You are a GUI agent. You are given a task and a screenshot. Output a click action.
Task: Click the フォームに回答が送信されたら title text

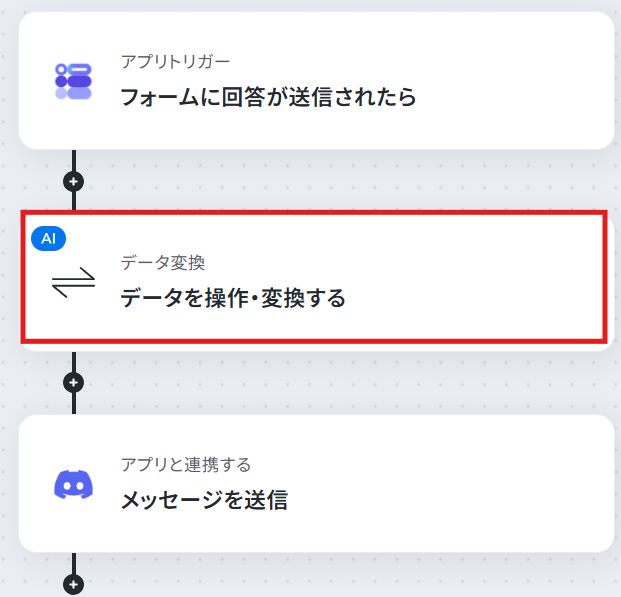pos(268,97)
